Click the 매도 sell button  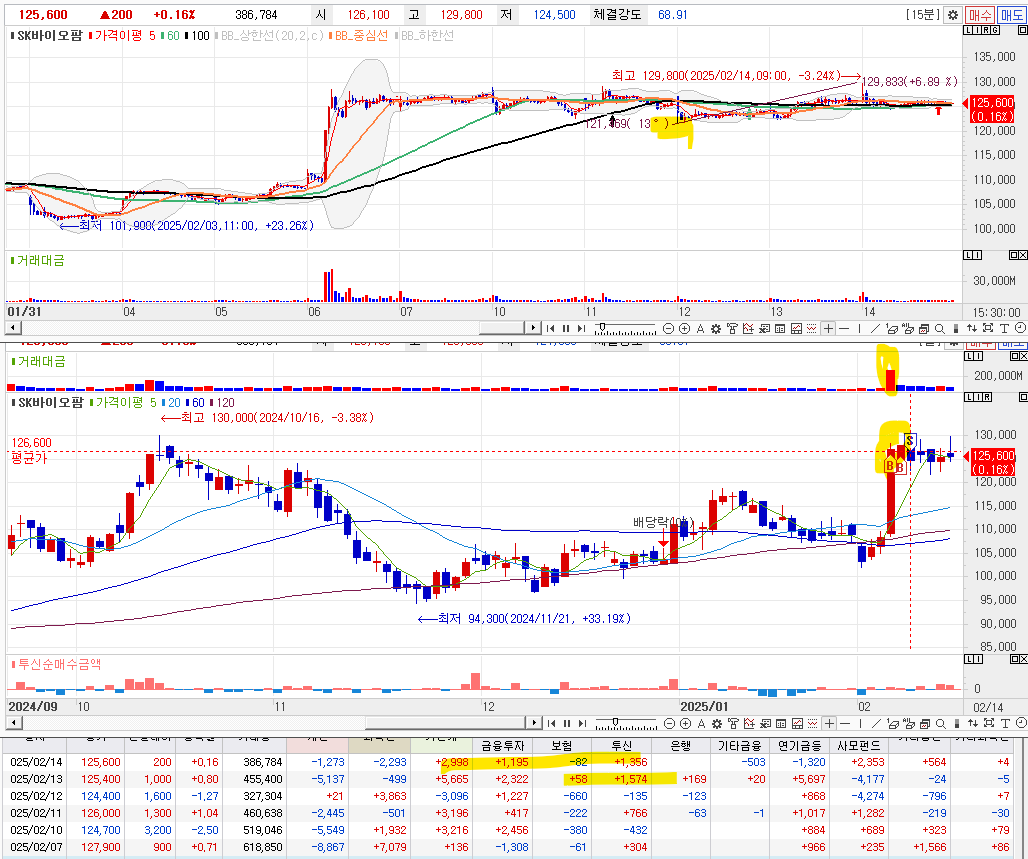(1011, 14)
